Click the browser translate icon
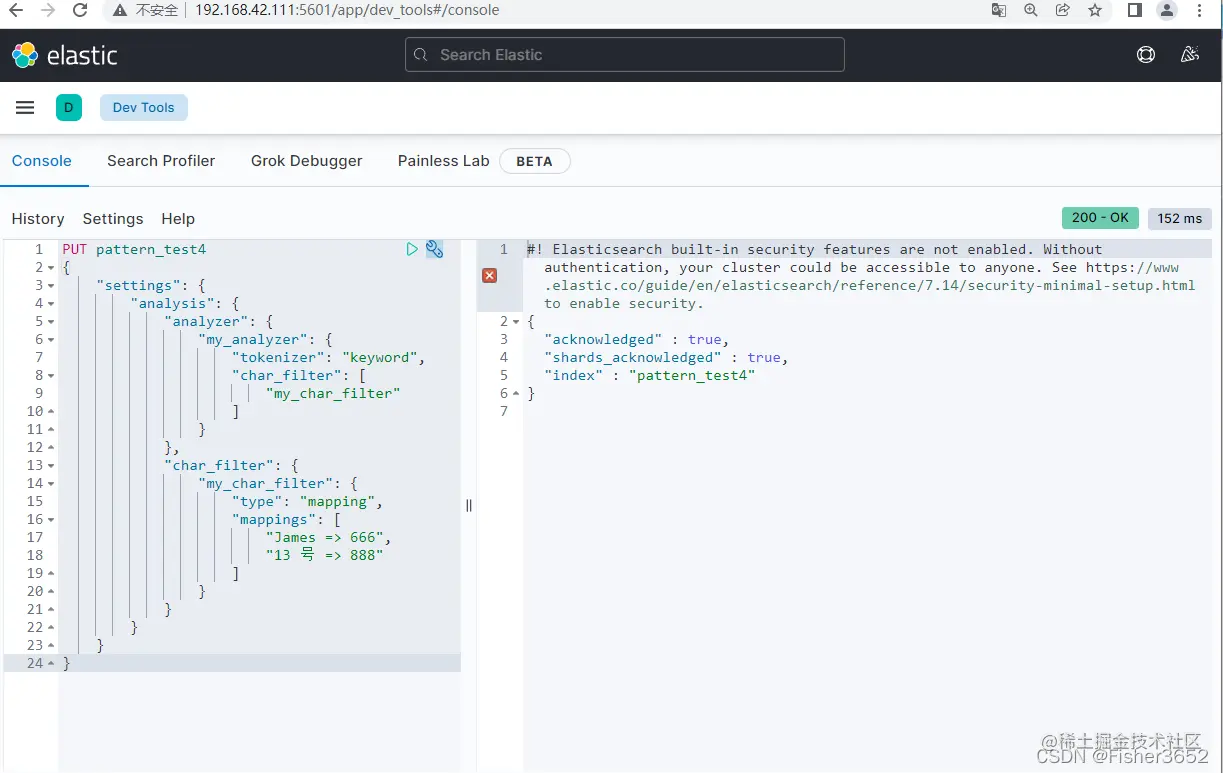Image resolution: width=1223 pixels, height=773 pixels. pos(999,10)
